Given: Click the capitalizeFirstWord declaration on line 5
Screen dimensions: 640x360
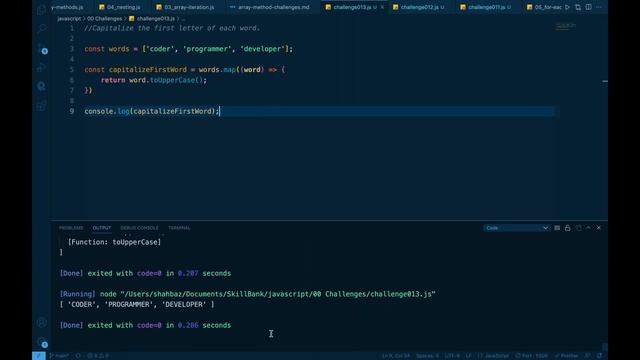Looking at the screenshot, I should pyautogui.click(x=148, y=70).
